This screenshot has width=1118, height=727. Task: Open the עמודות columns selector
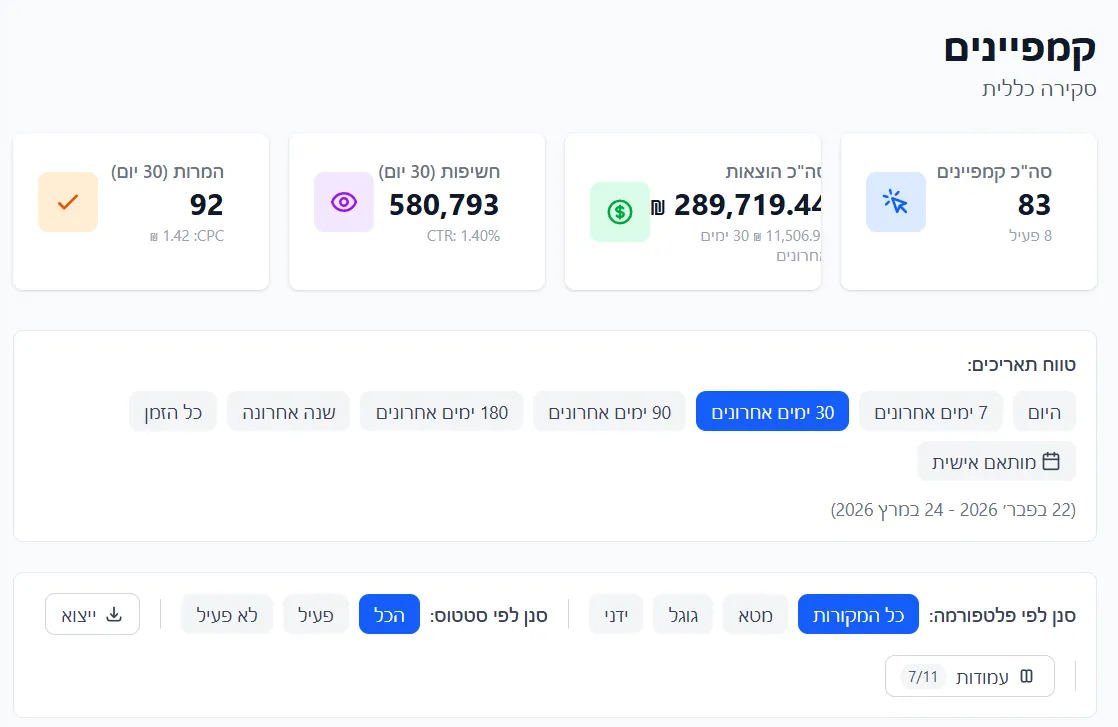click(x=970, y=676)
